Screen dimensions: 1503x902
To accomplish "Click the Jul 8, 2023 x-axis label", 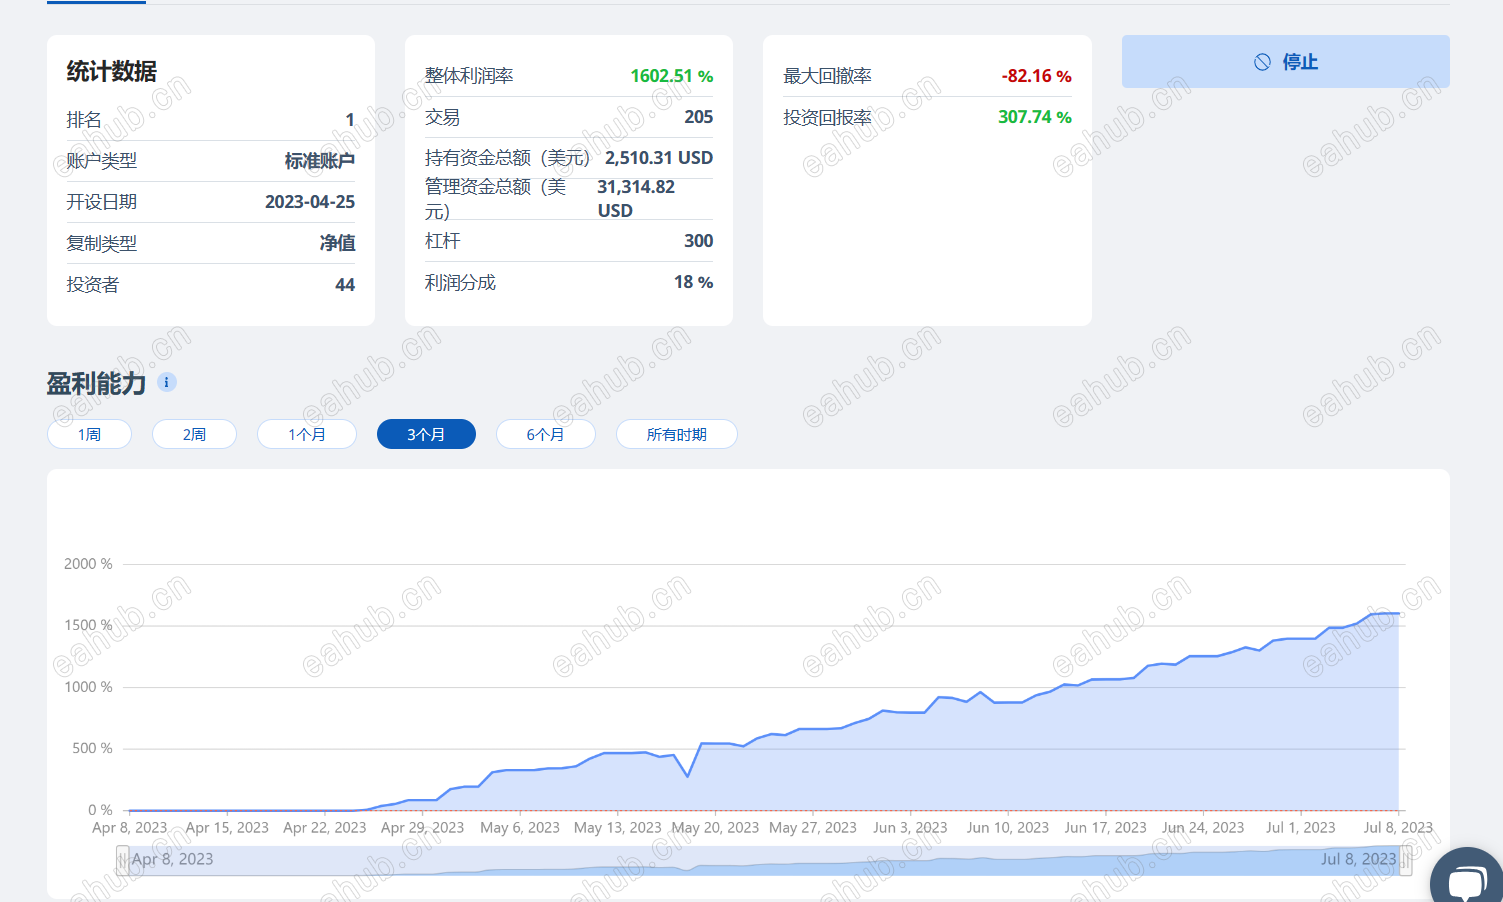I will pyautogui.click(x=1398, y=828).
